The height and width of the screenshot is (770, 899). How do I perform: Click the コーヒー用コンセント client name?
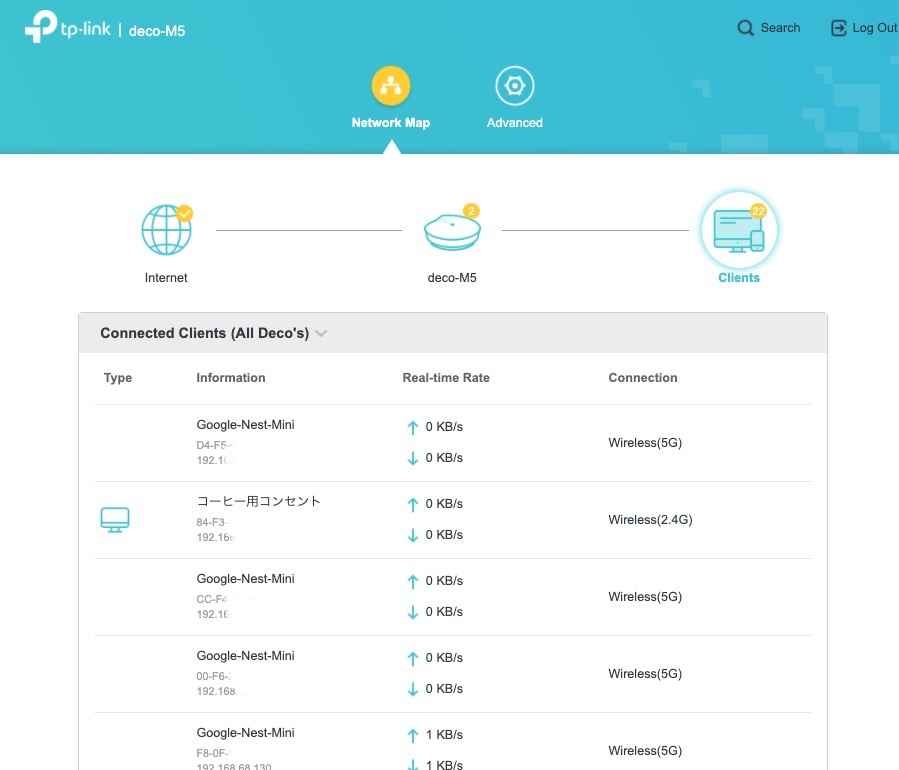click(258, 501)
